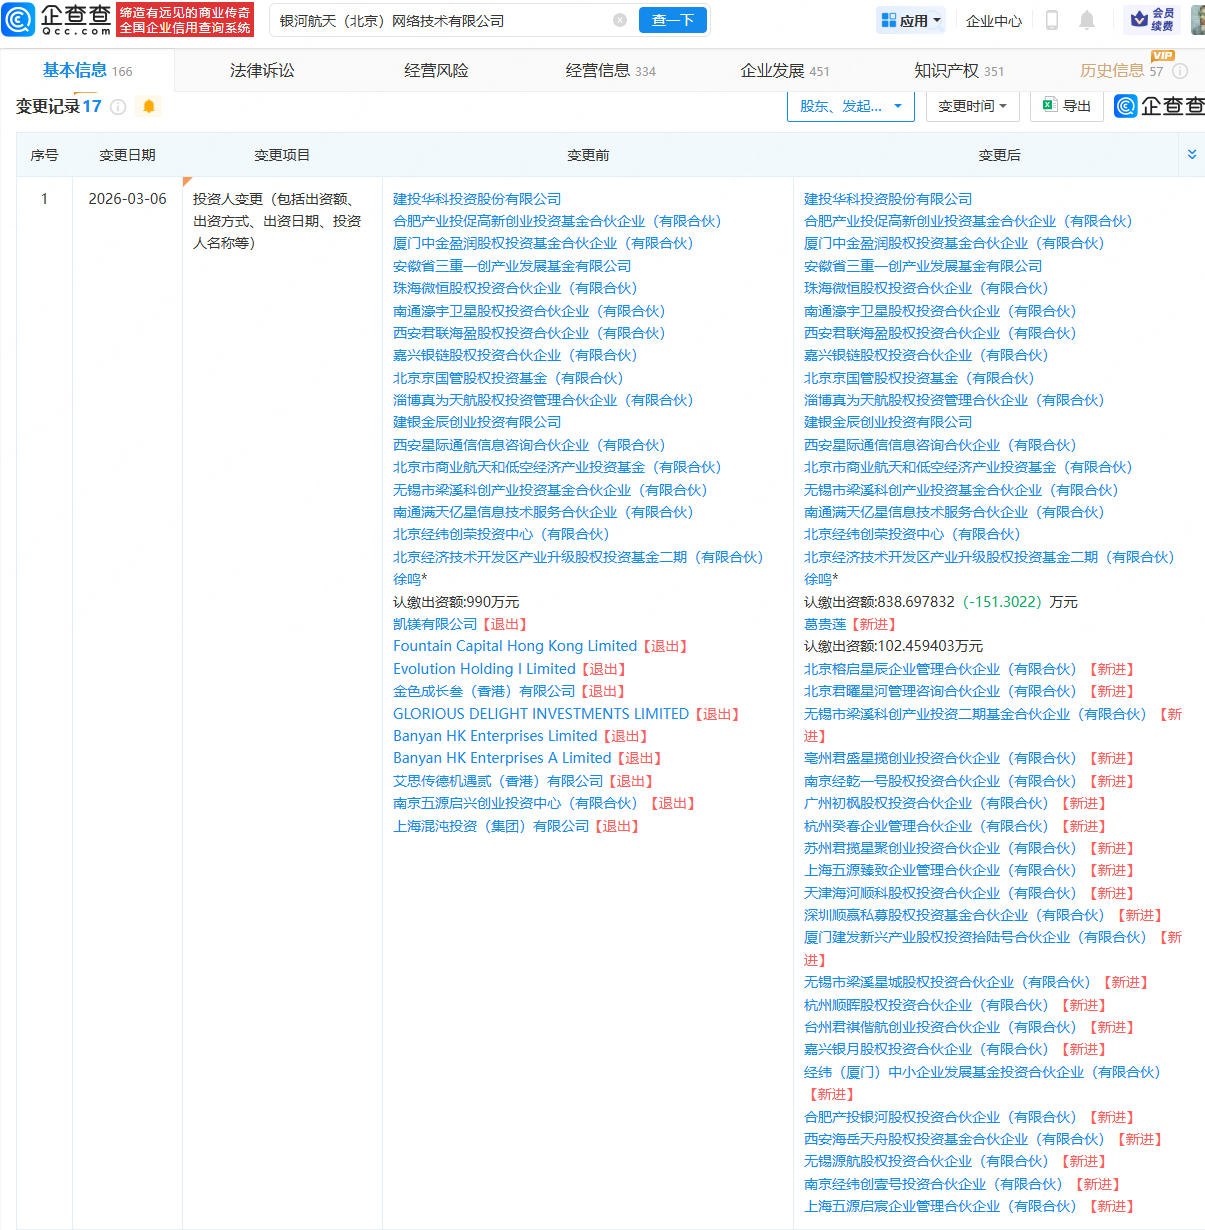Expand table with double-chevron in header

[x=1191, y=154]
